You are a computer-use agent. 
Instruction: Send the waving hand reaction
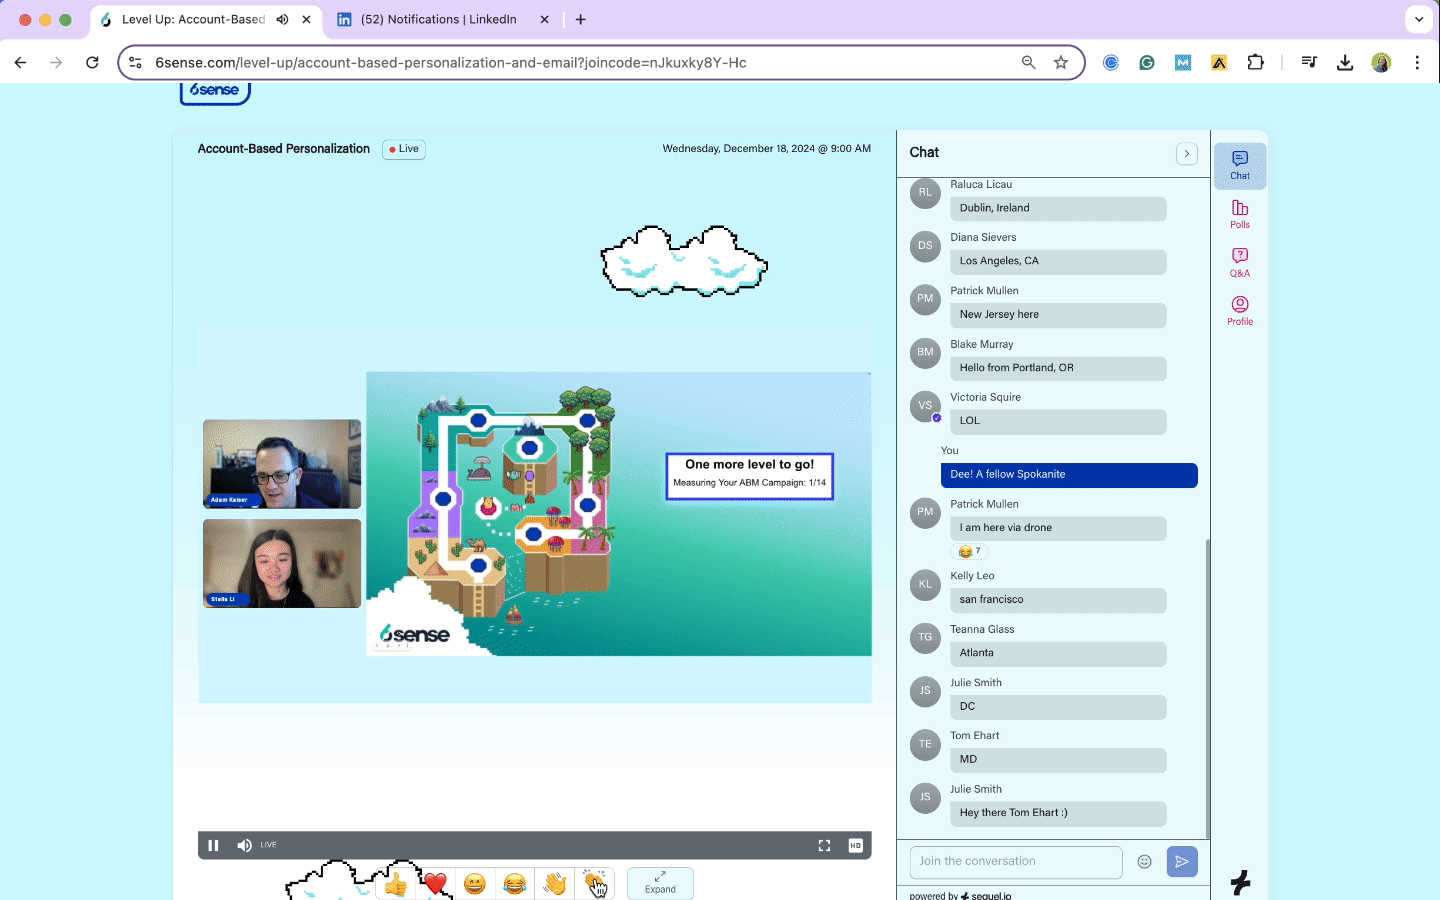coord(555,884)
